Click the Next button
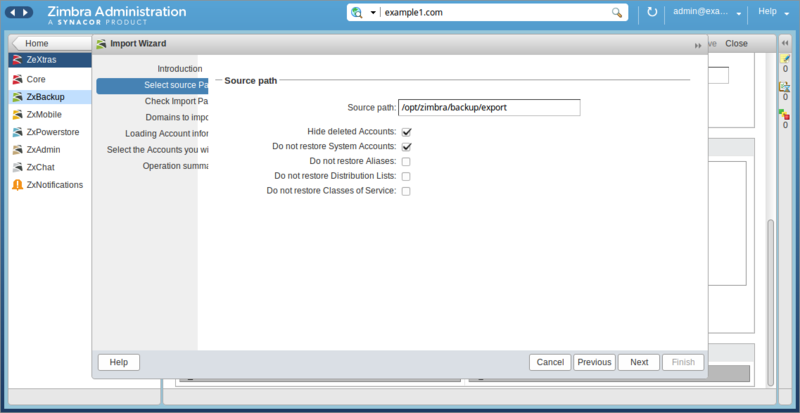 [639, 362]
